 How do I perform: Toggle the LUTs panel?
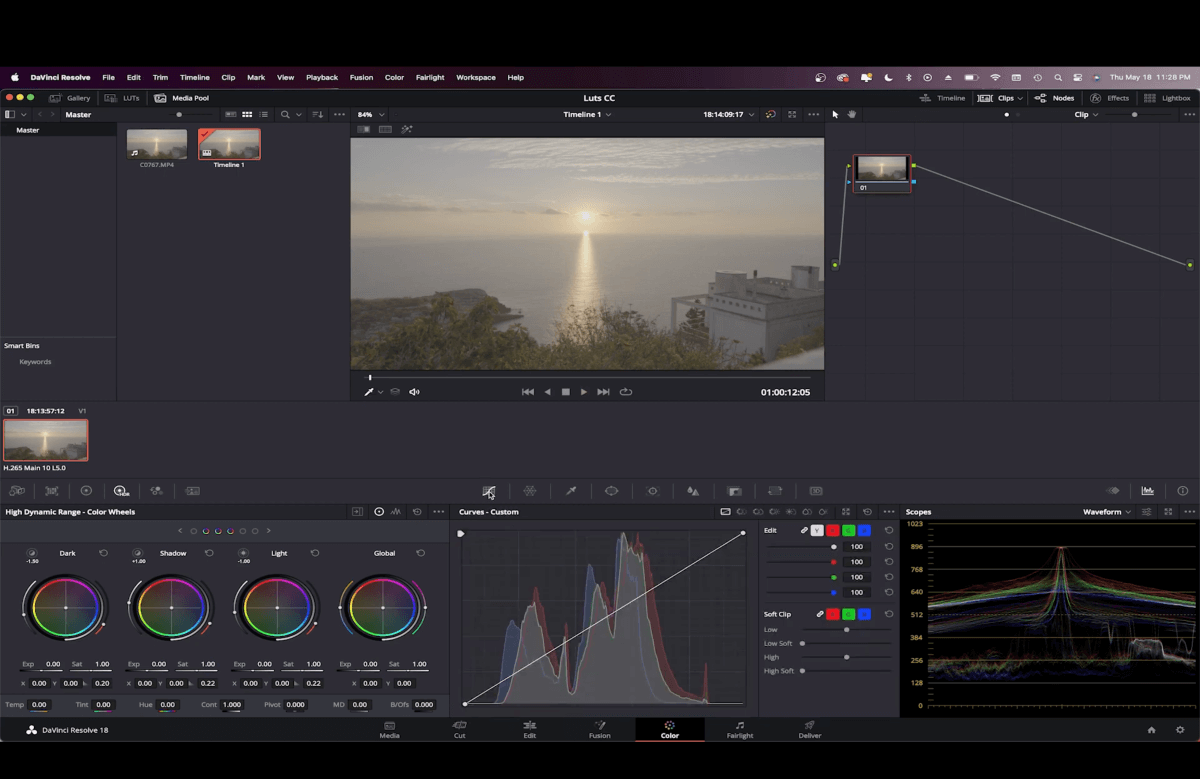click(x=121, y=98)
